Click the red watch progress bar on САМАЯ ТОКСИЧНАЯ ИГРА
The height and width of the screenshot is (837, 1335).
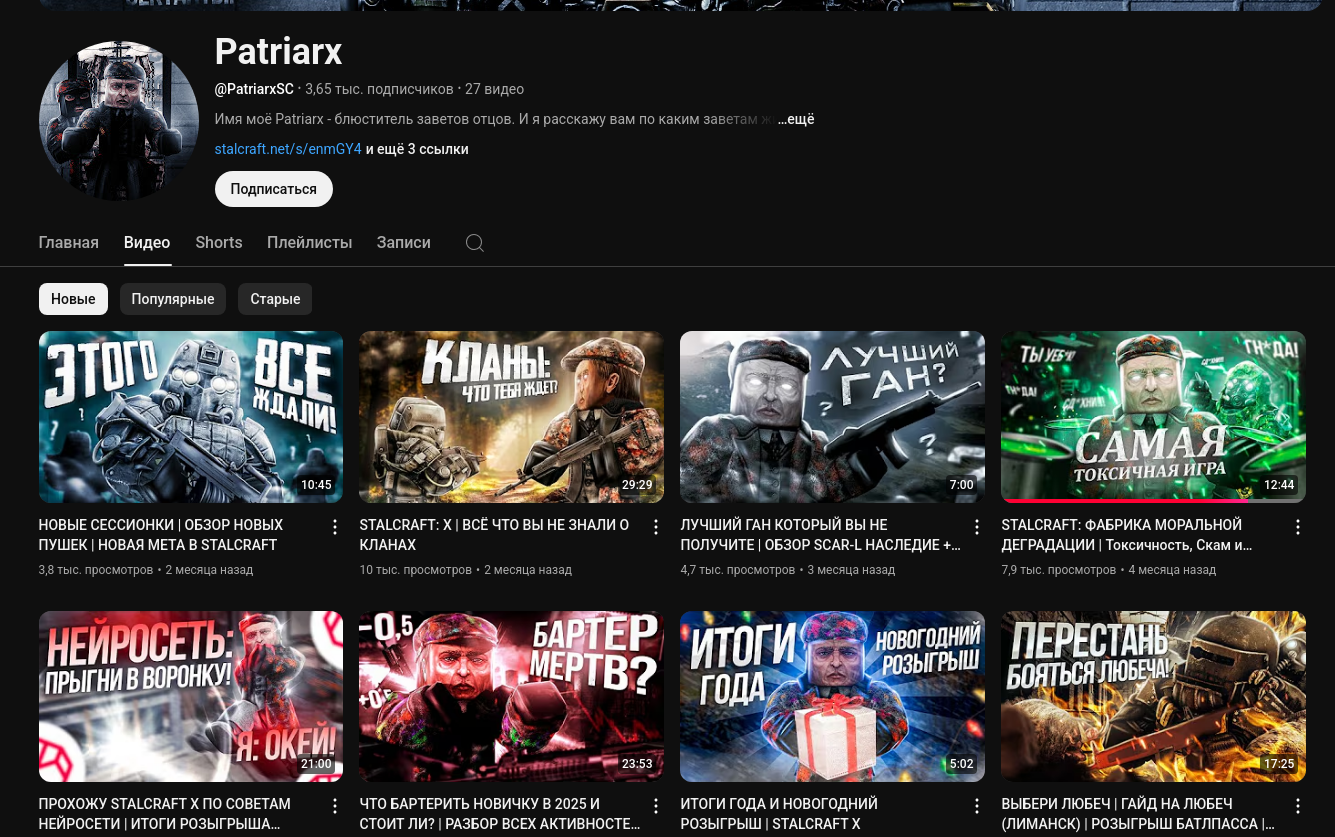[1124, 501]
